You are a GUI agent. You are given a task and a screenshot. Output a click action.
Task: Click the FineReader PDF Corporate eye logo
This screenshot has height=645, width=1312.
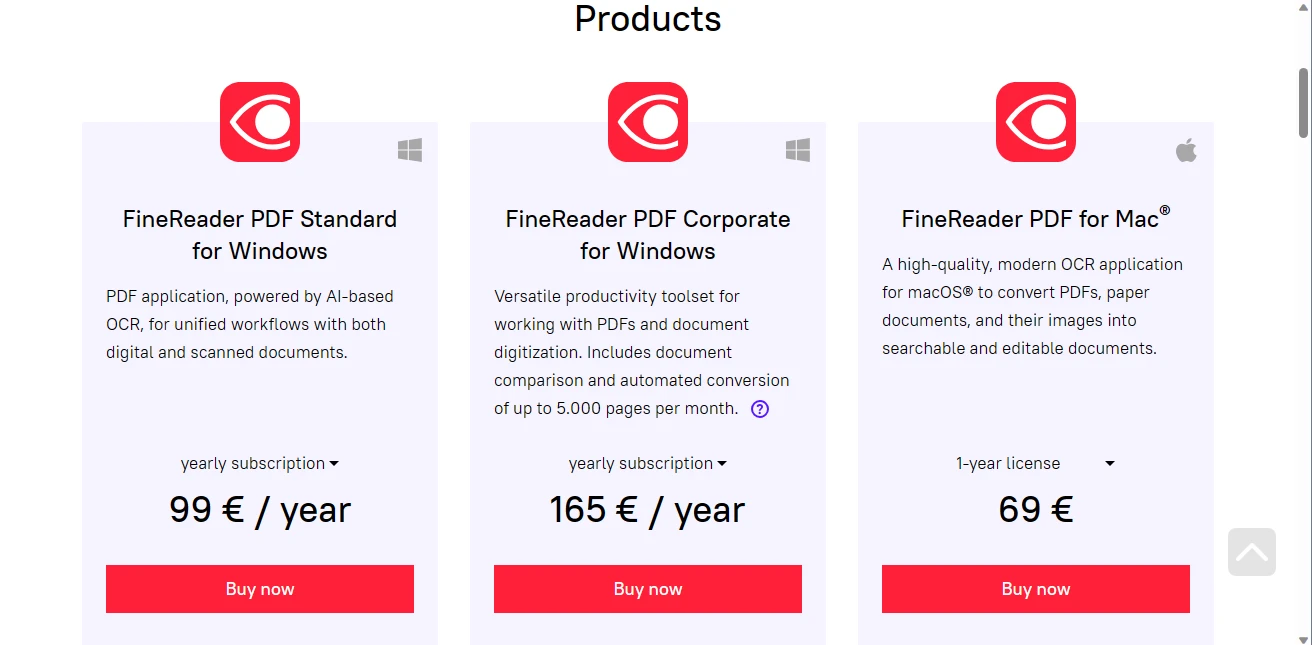pos(648,122)
